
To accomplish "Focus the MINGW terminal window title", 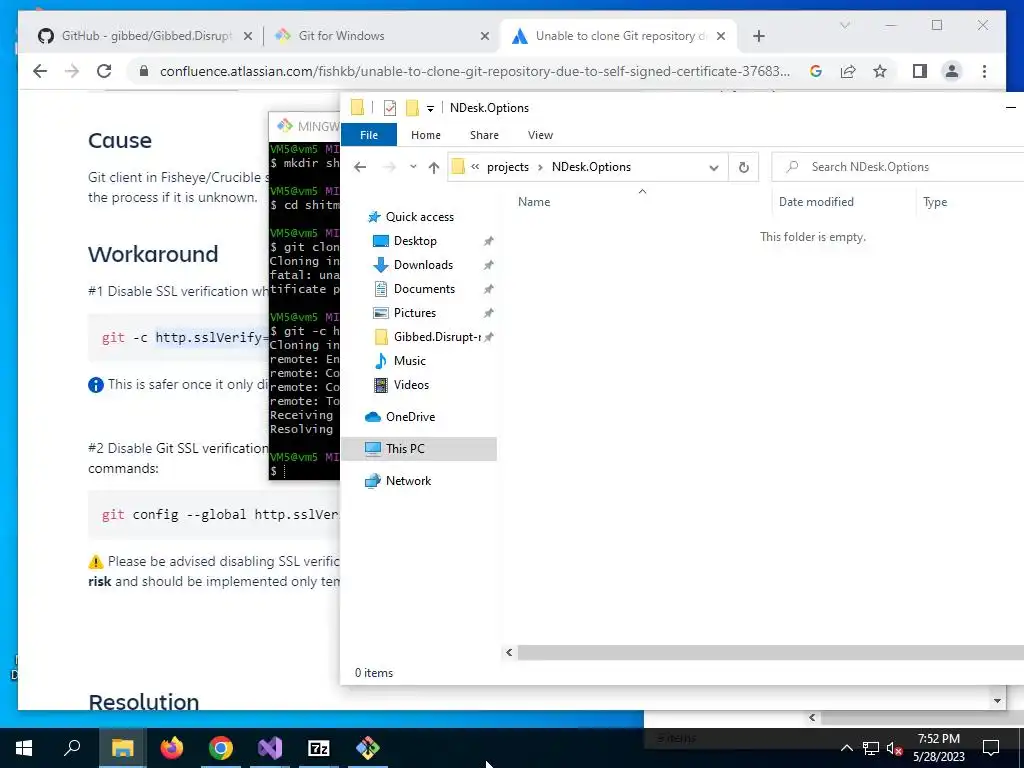I will [317, 126].
